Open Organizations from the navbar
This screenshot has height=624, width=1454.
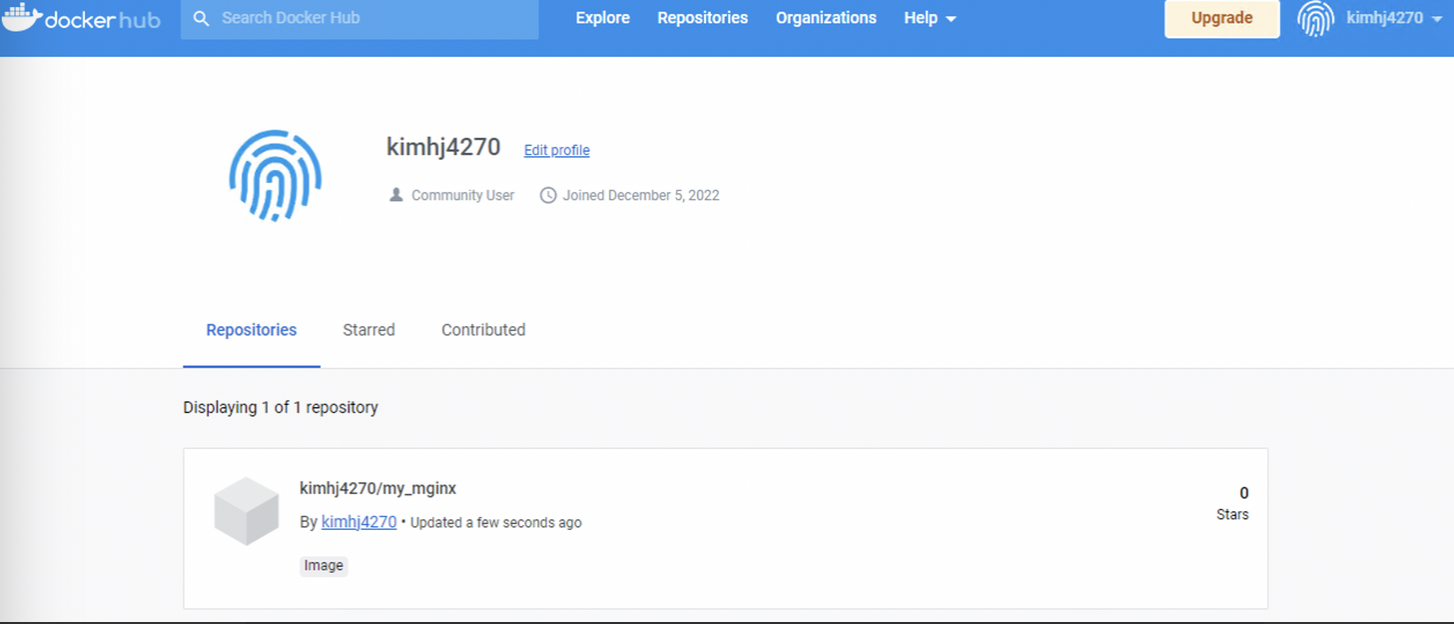tap(826, 18)
